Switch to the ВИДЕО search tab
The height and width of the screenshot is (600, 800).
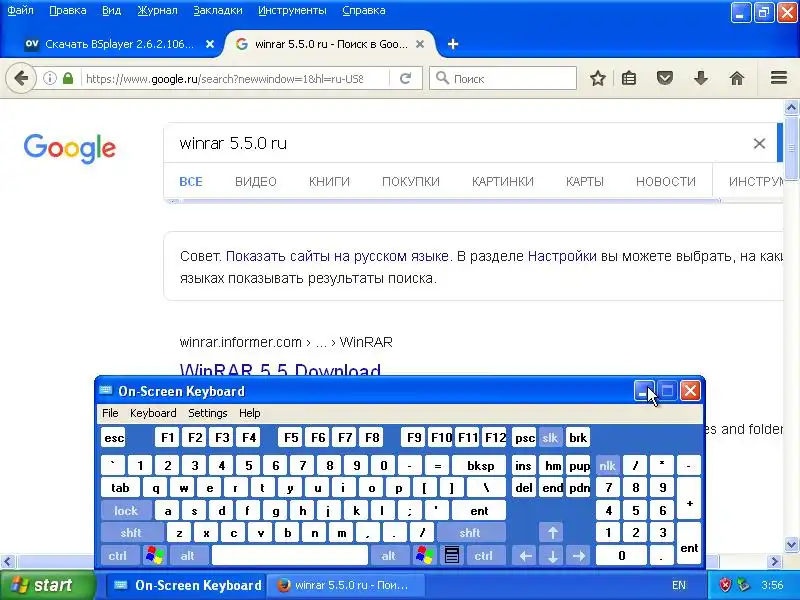pyautogui.click(x=256, y=182)
